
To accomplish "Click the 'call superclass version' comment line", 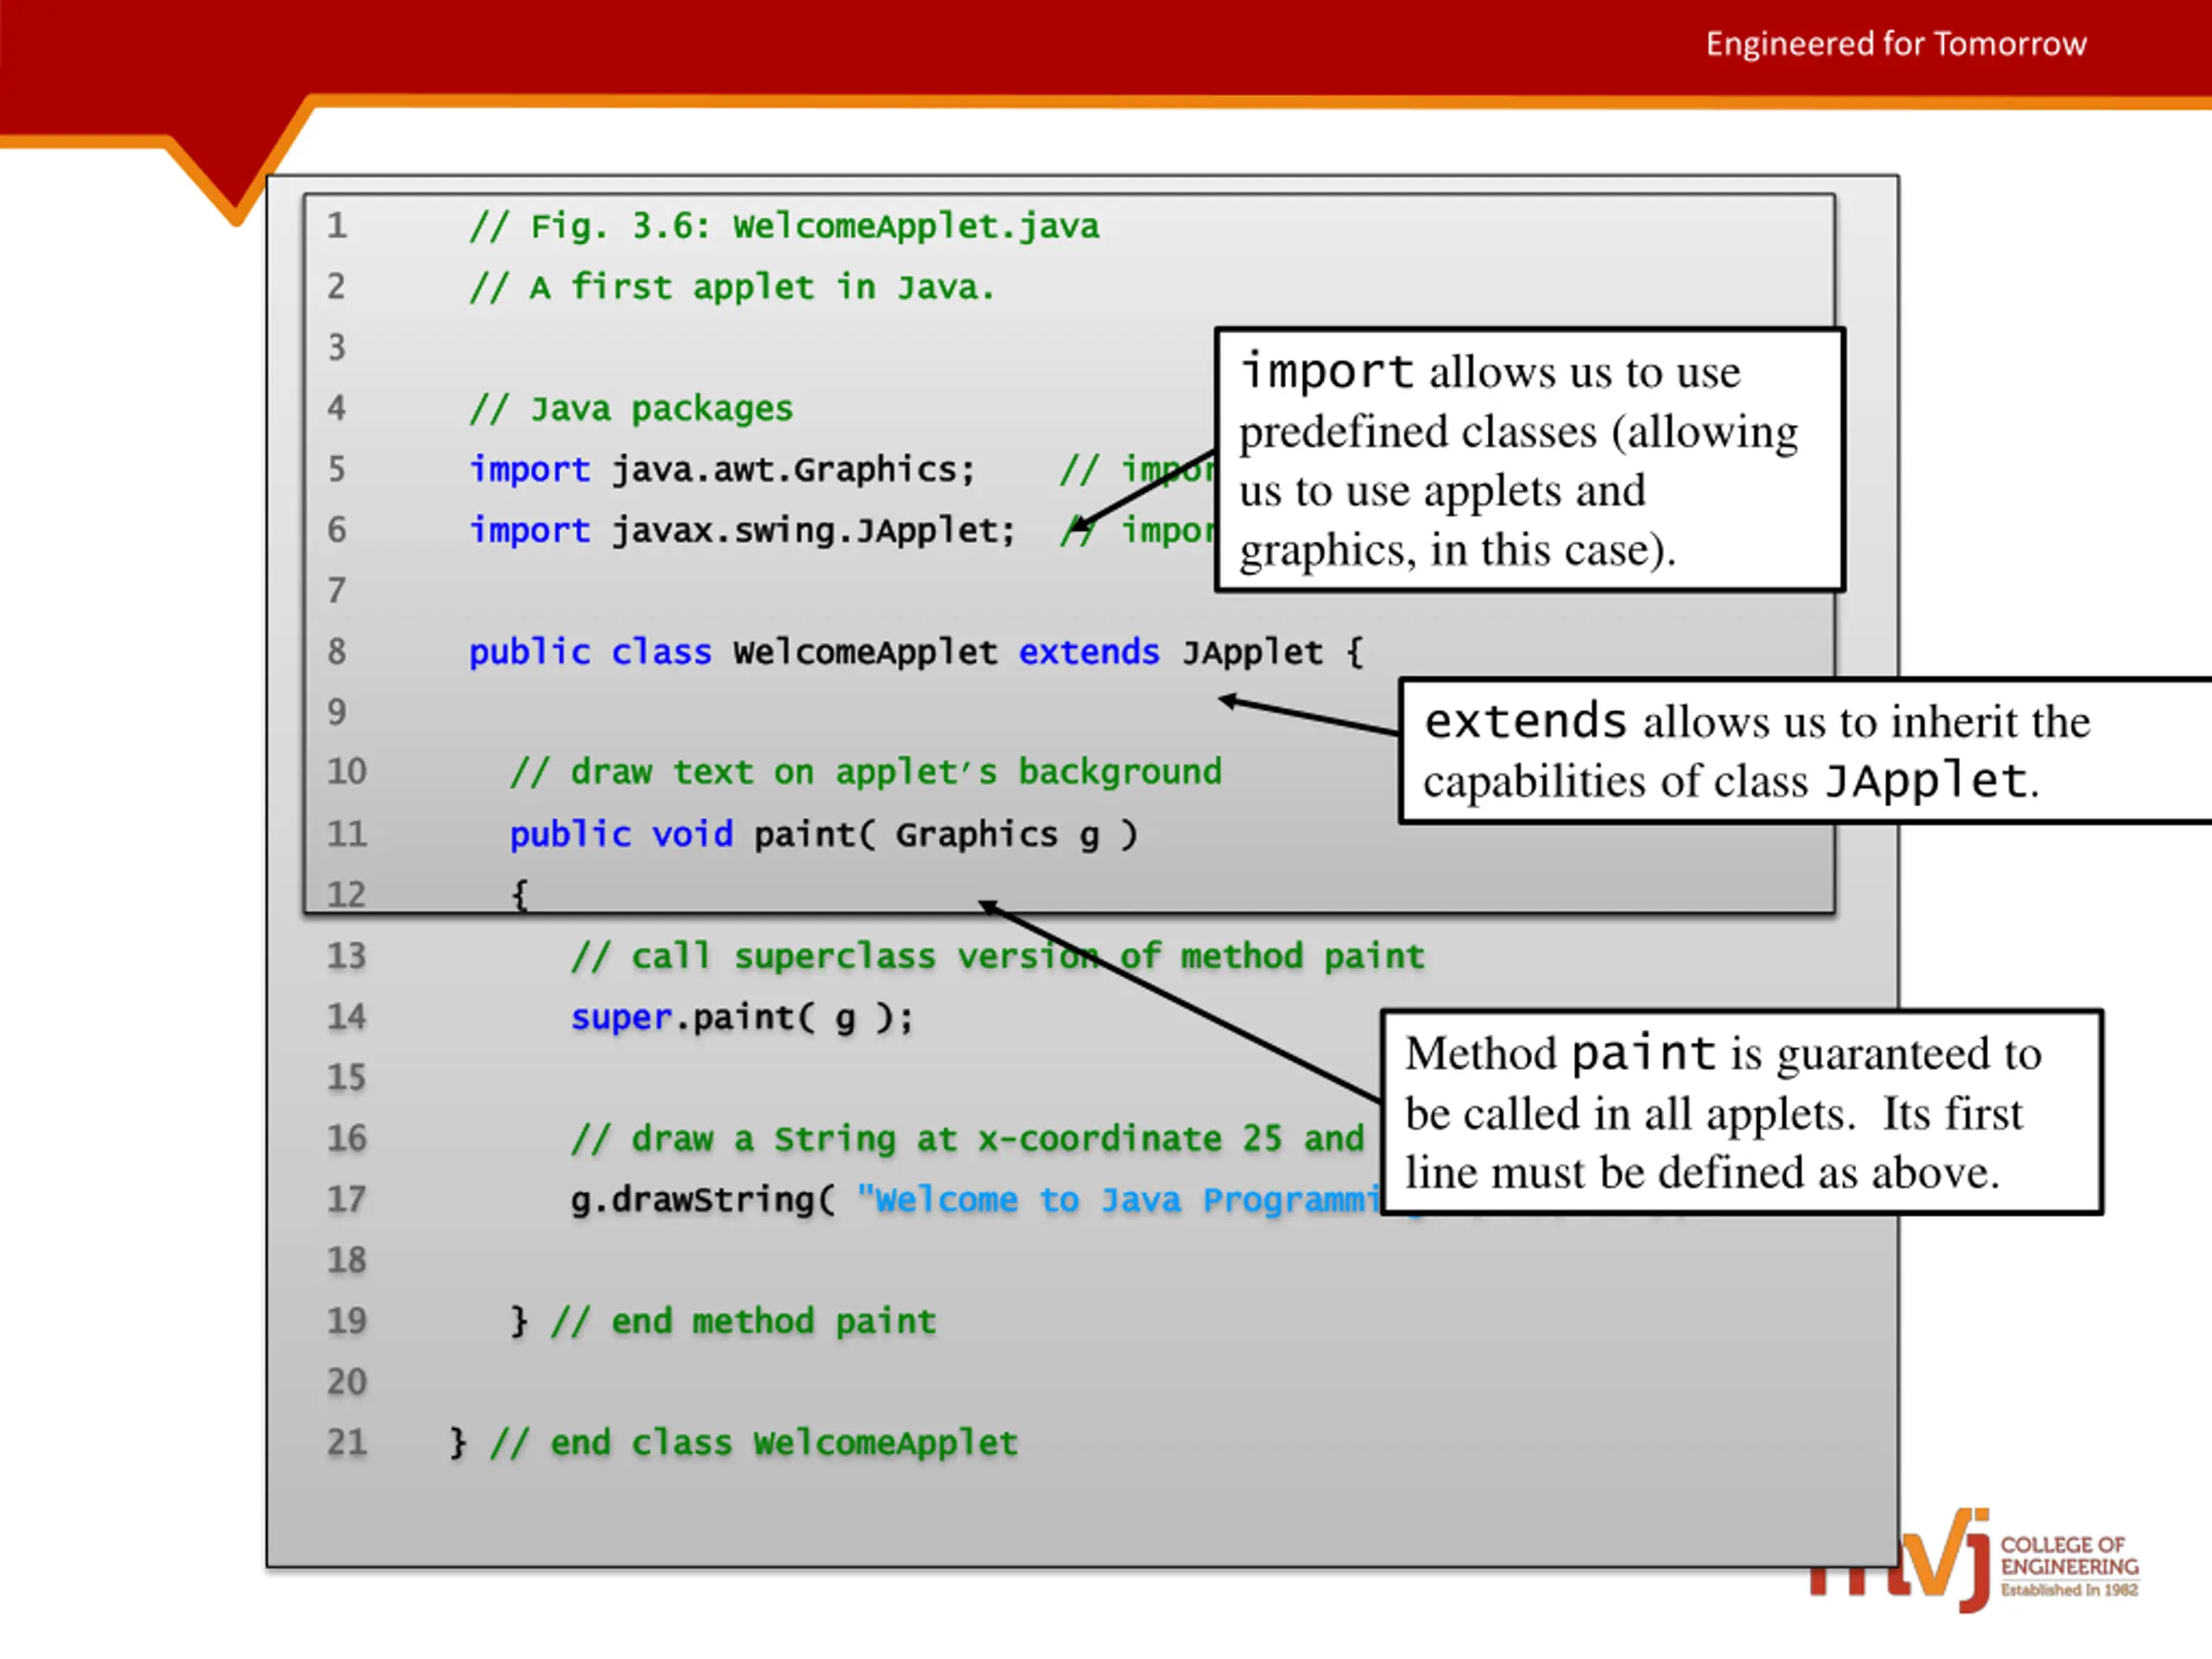I will [x=997, y=956].
